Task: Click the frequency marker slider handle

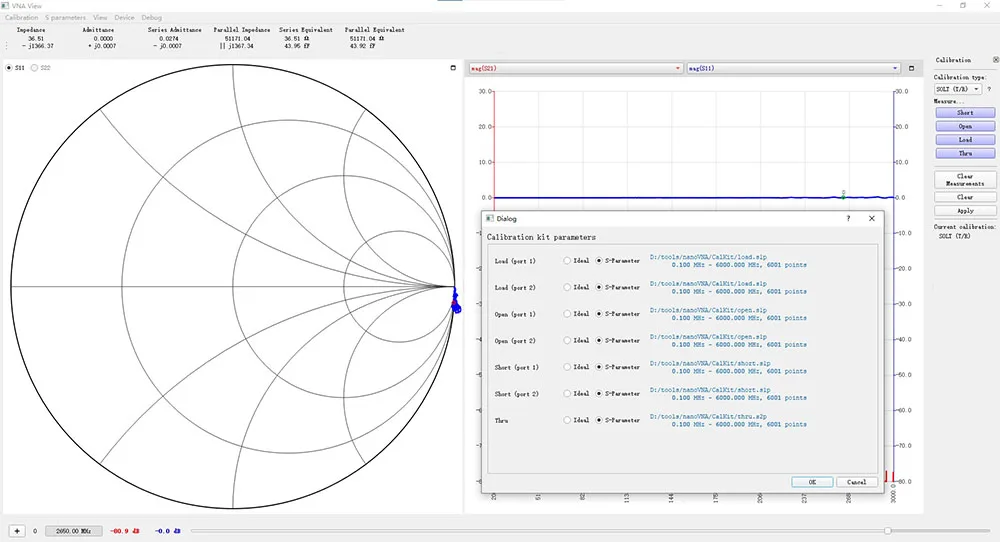Action: [887, 531]
